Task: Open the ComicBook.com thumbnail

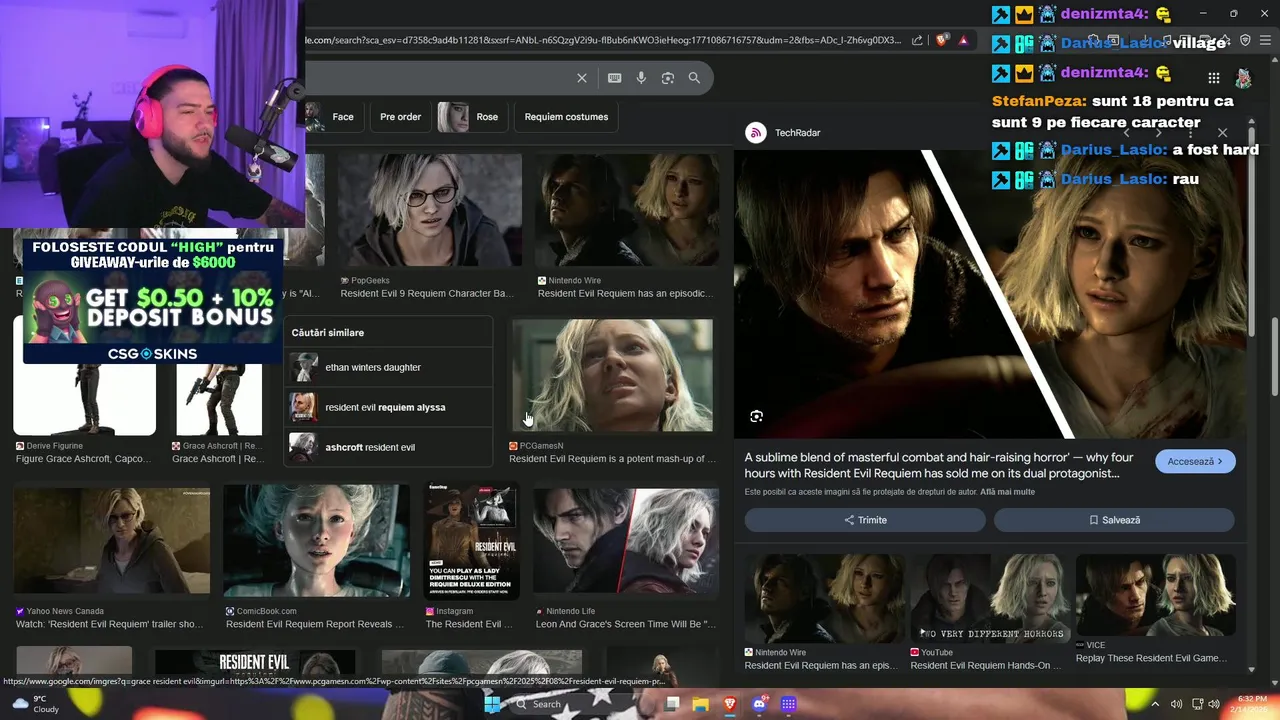Action: [316, 541]
